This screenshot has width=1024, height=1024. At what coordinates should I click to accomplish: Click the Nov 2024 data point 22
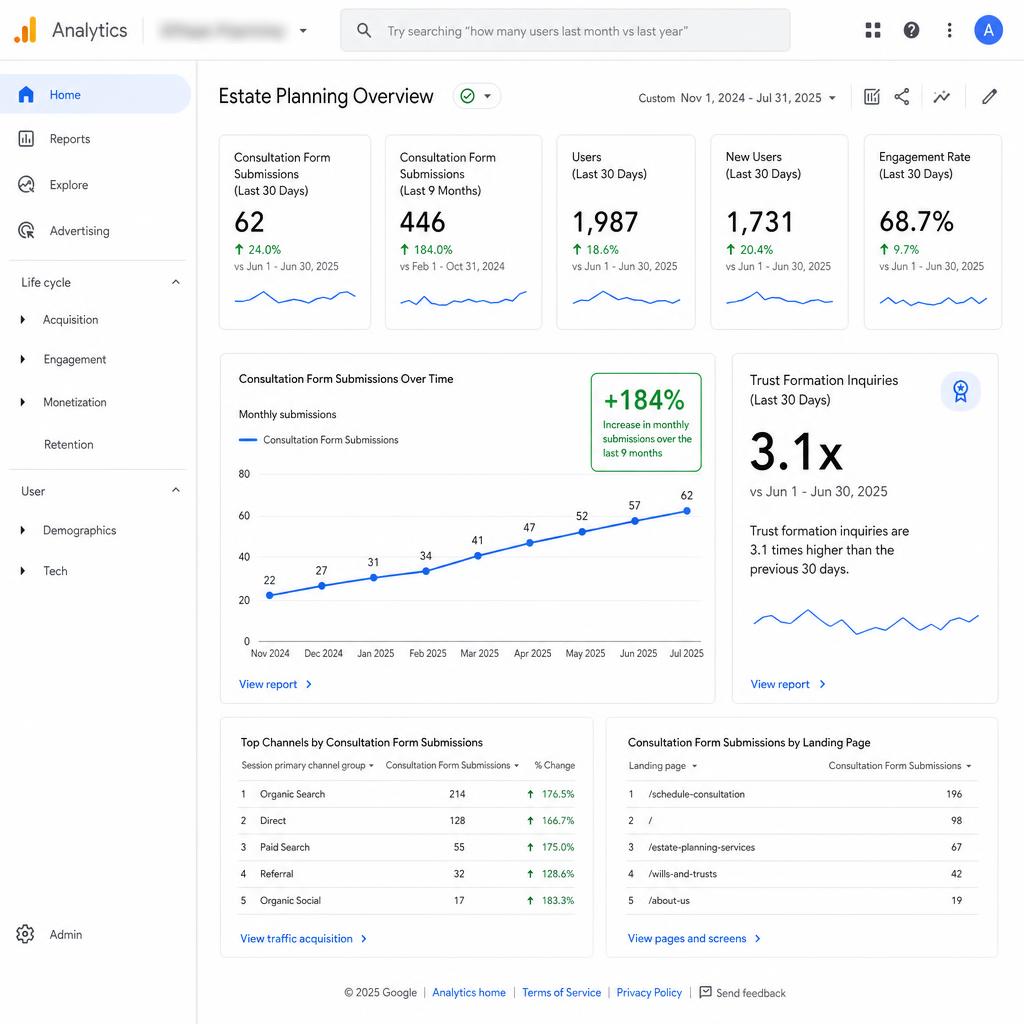(270, 595)
